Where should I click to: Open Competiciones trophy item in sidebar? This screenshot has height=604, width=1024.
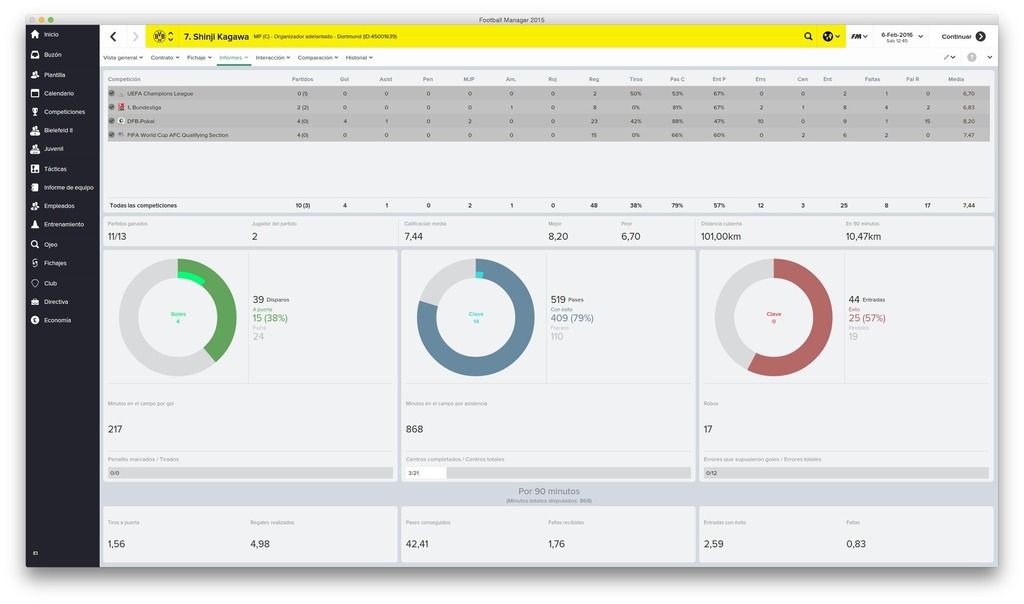click(x=57, y=112)
